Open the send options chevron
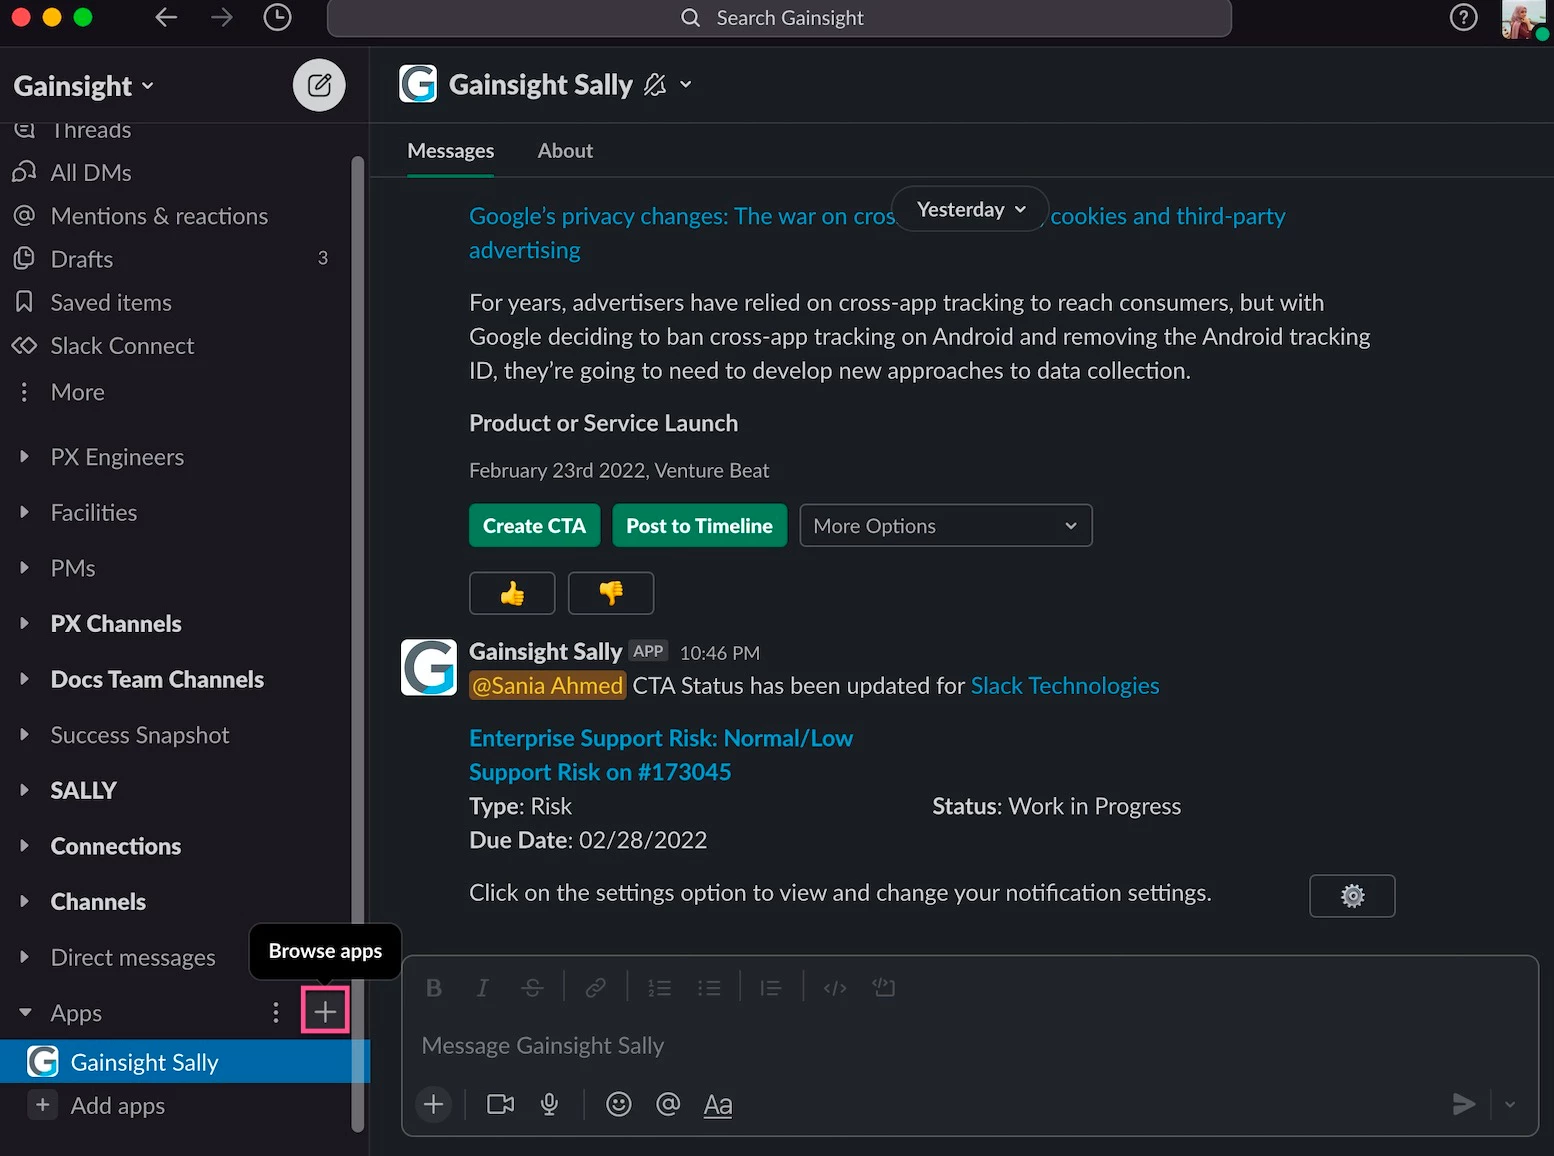The image size is (1554, 1156). click(1510, 1105)
